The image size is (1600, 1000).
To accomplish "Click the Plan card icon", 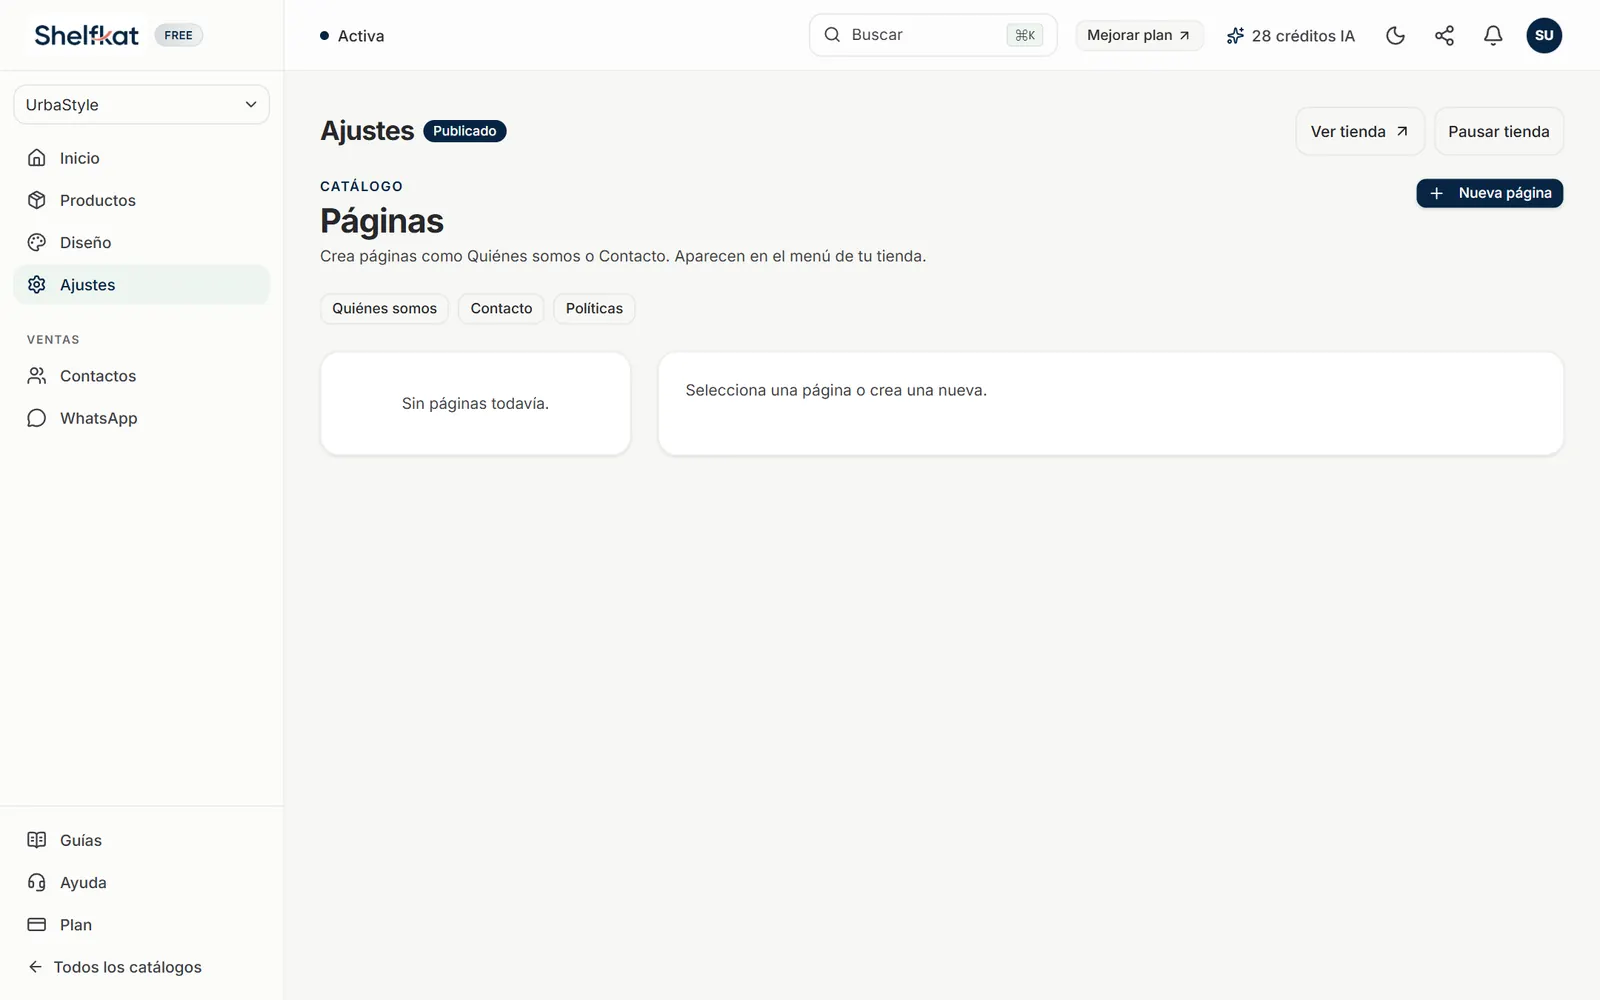I will [37, 925].
